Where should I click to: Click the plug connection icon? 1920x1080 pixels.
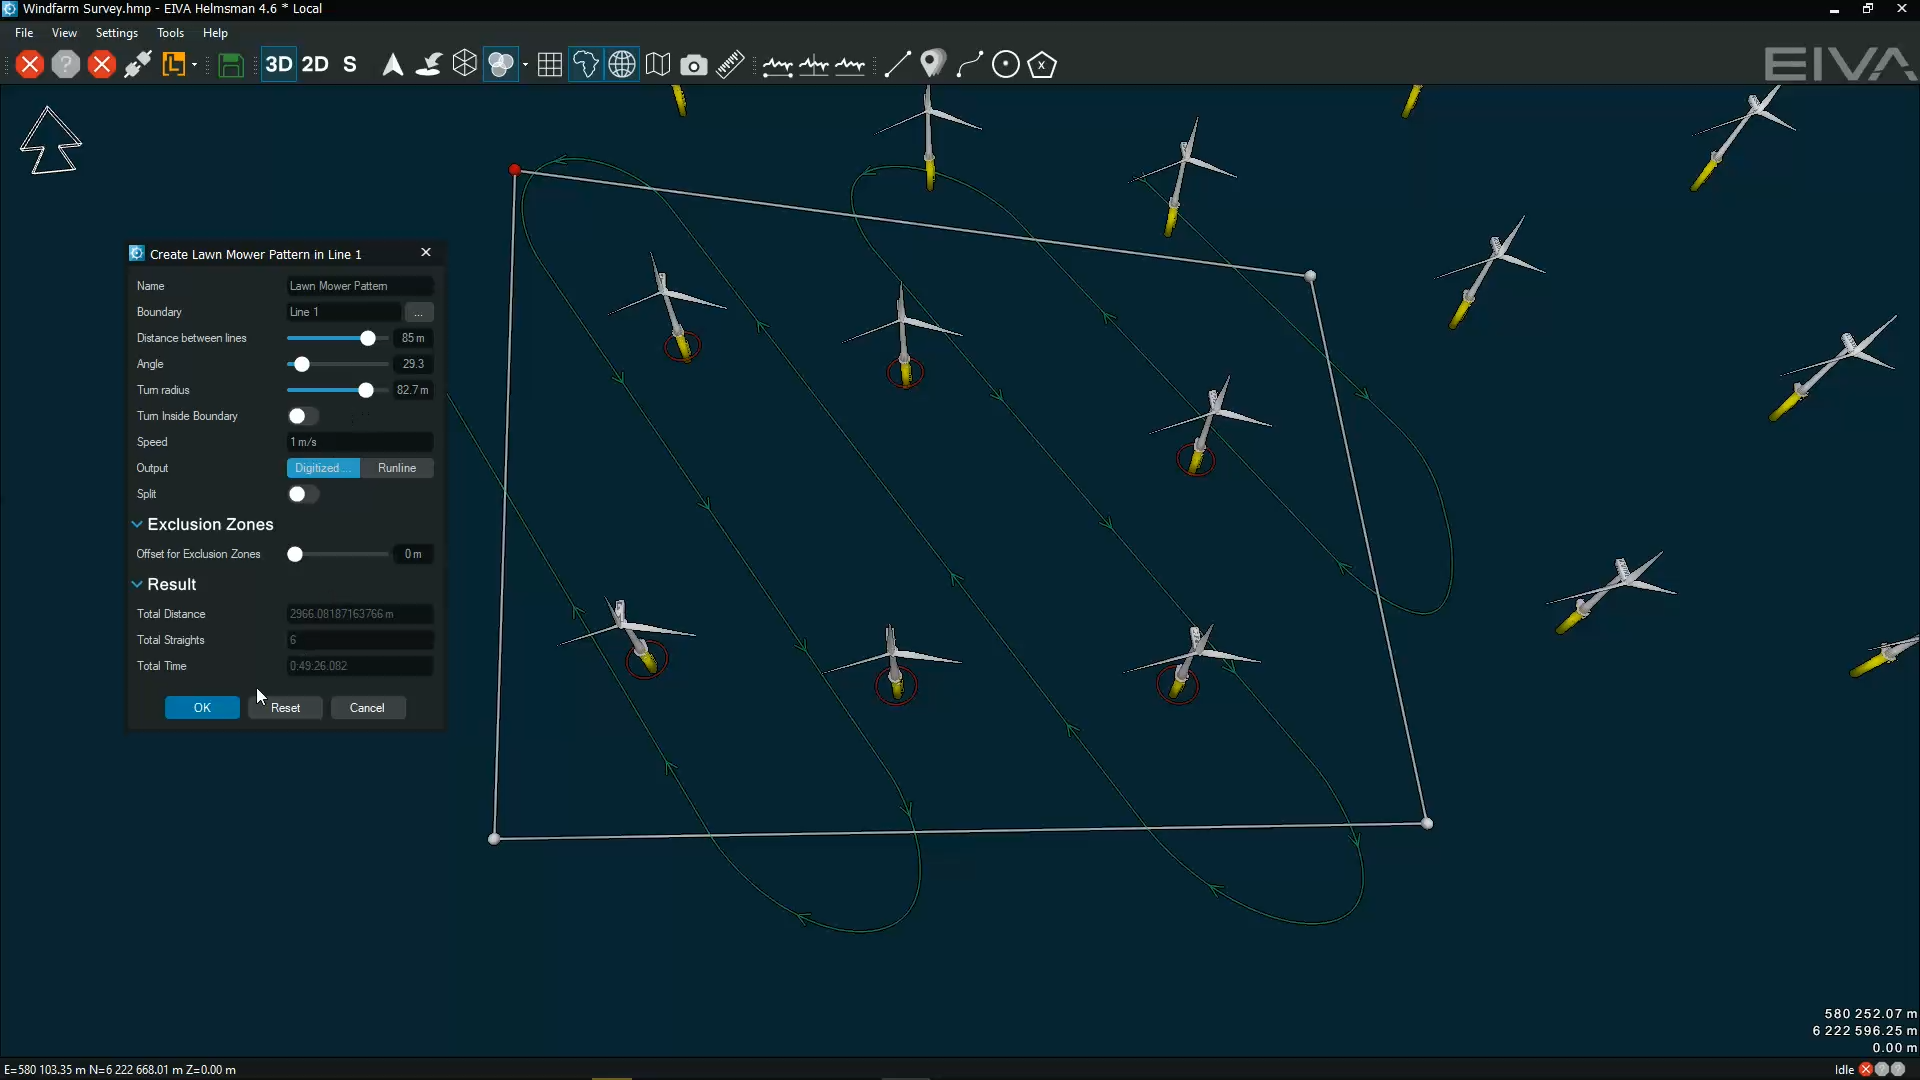click(138, 65)
